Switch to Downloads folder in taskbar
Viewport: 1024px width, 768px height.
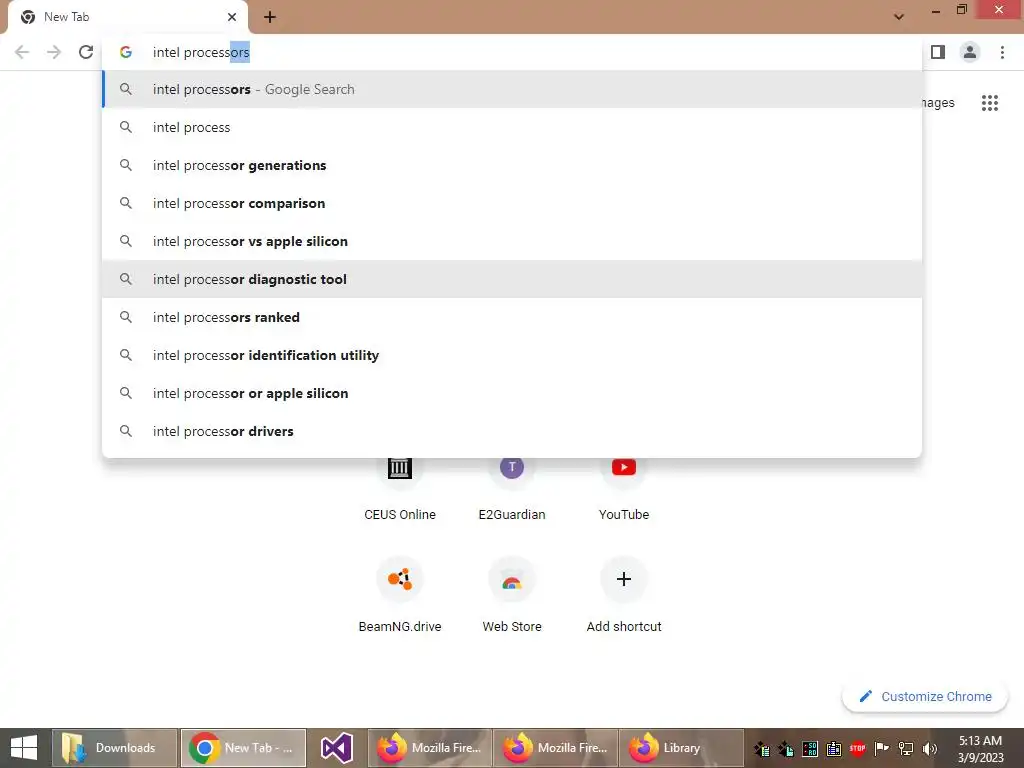point(114,748)
